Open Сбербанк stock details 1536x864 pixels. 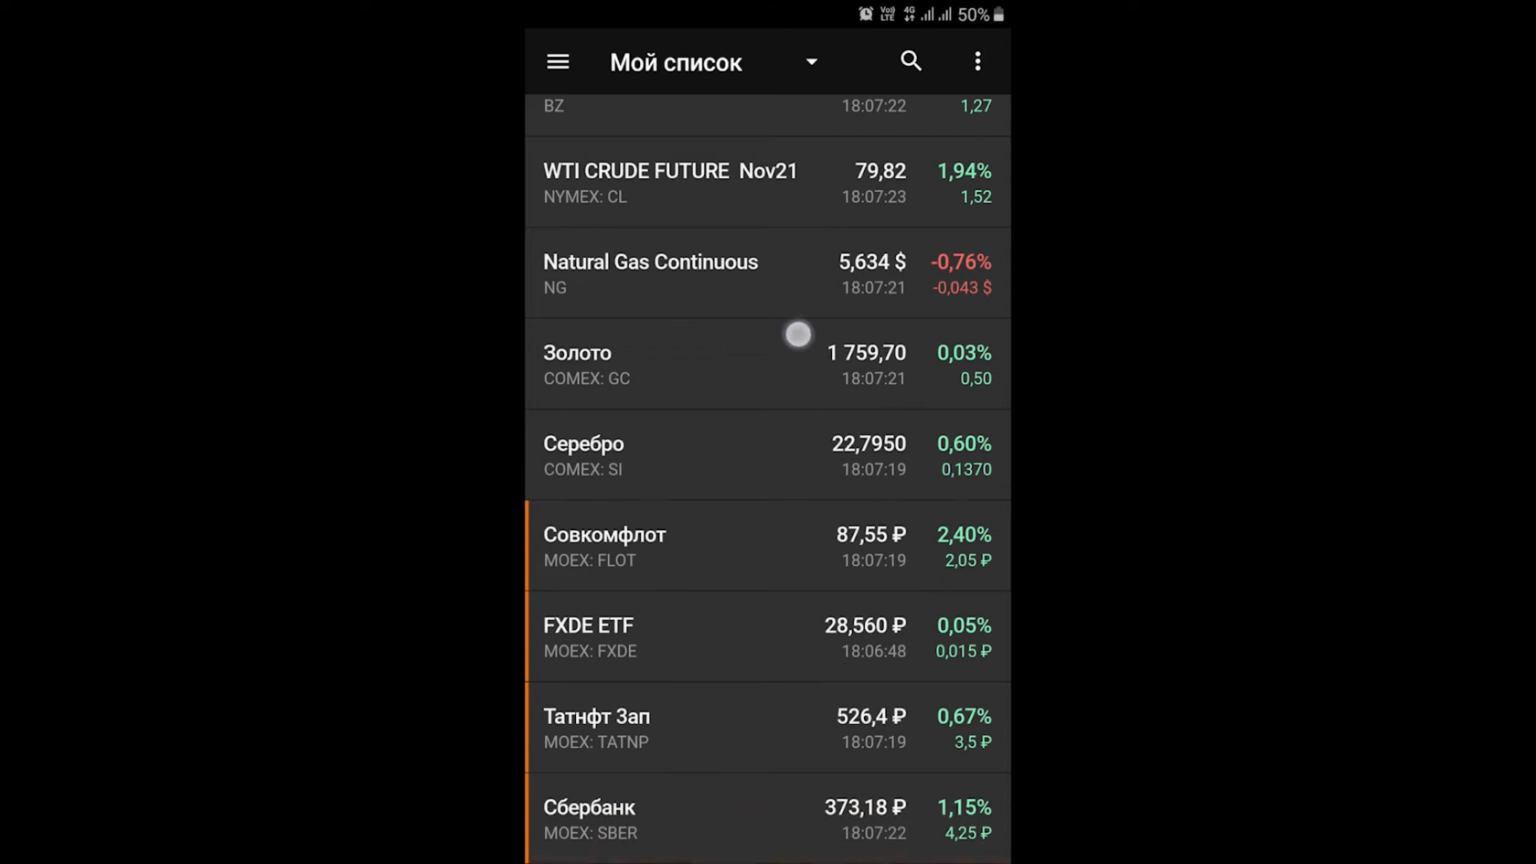pos(768,818)
